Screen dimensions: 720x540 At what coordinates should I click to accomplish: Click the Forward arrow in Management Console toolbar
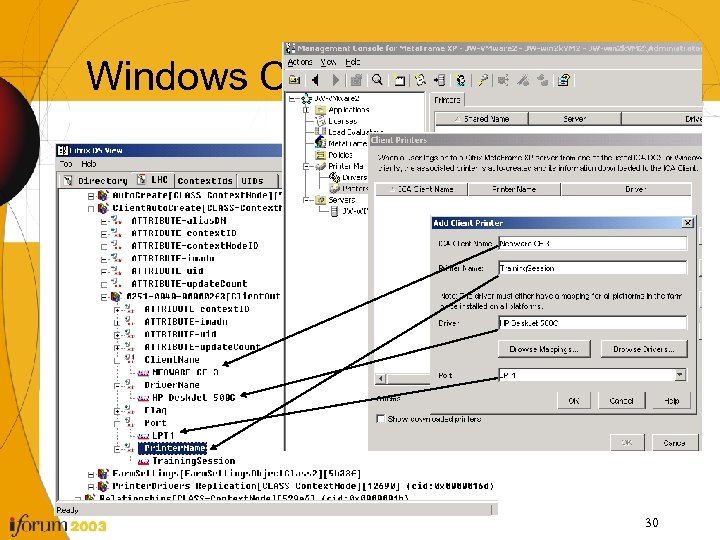[336, 80]
